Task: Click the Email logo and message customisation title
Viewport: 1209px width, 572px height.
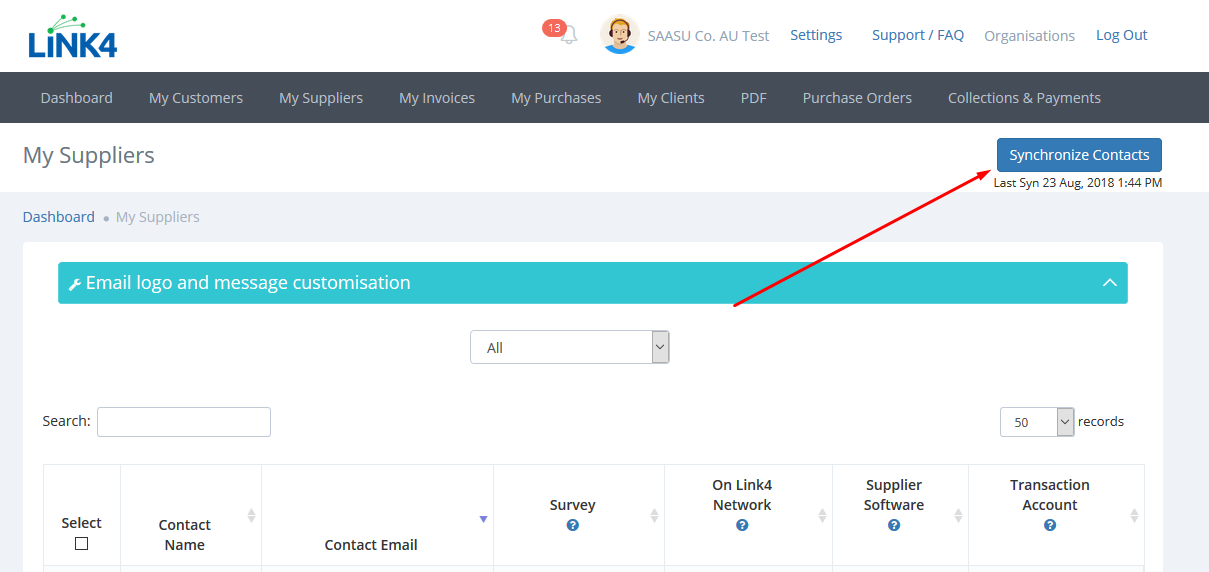Action: (x=248, y=283)
